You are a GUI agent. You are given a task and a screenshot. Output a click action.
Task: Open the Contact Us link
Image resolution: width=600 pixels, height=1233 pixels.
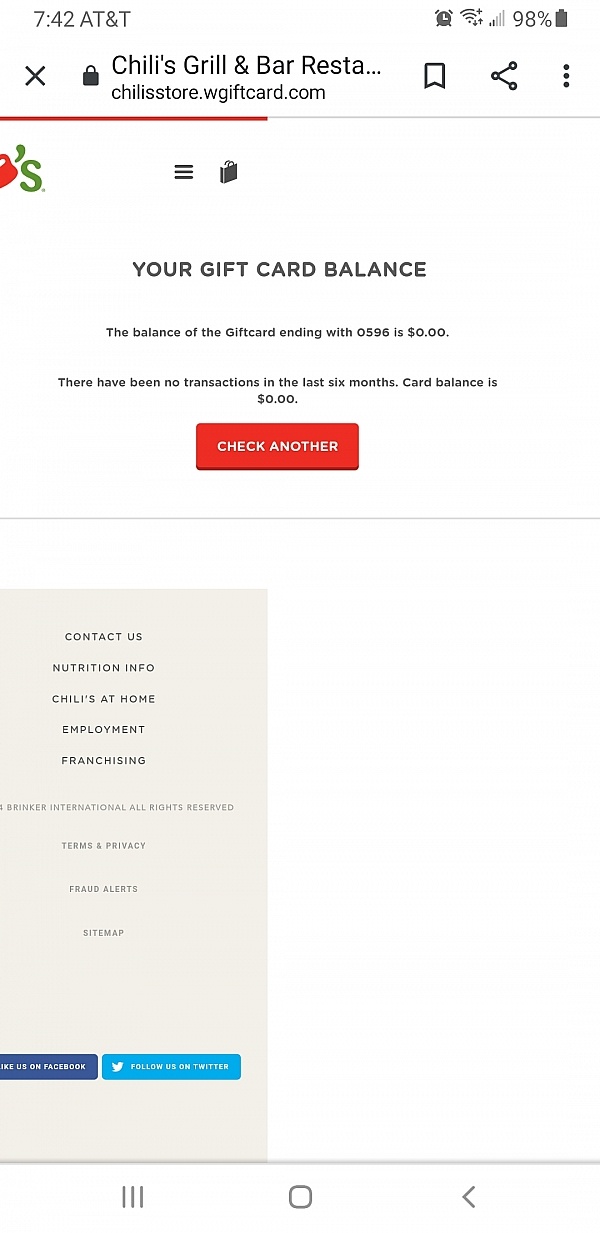point(104,637)
